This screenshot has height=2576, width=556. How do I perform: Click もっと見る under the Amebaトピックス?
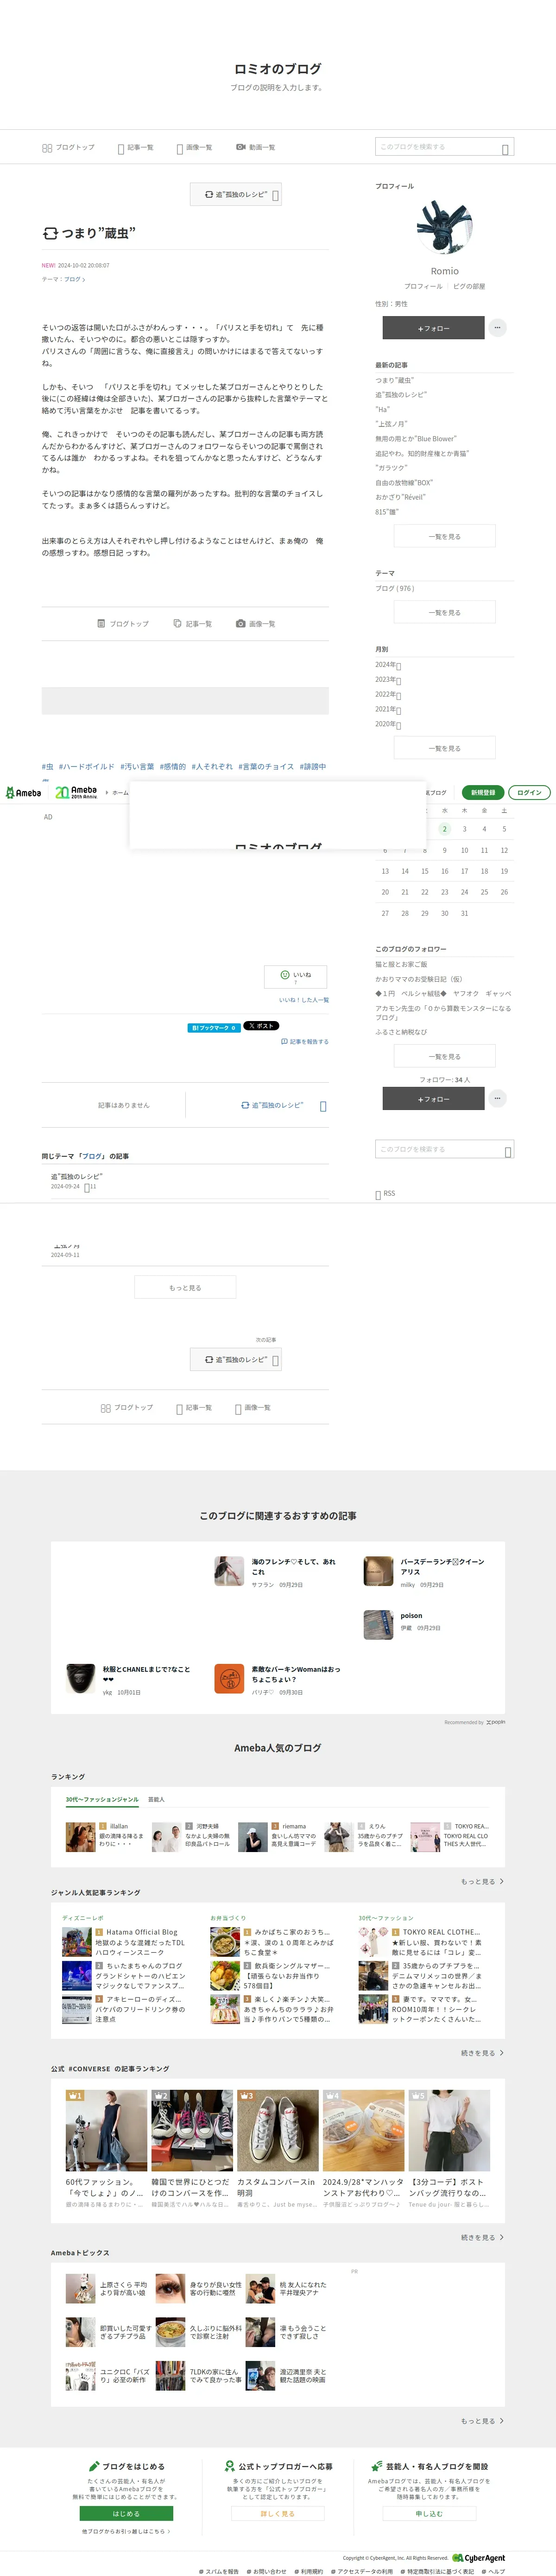[x=482, y=2421]
